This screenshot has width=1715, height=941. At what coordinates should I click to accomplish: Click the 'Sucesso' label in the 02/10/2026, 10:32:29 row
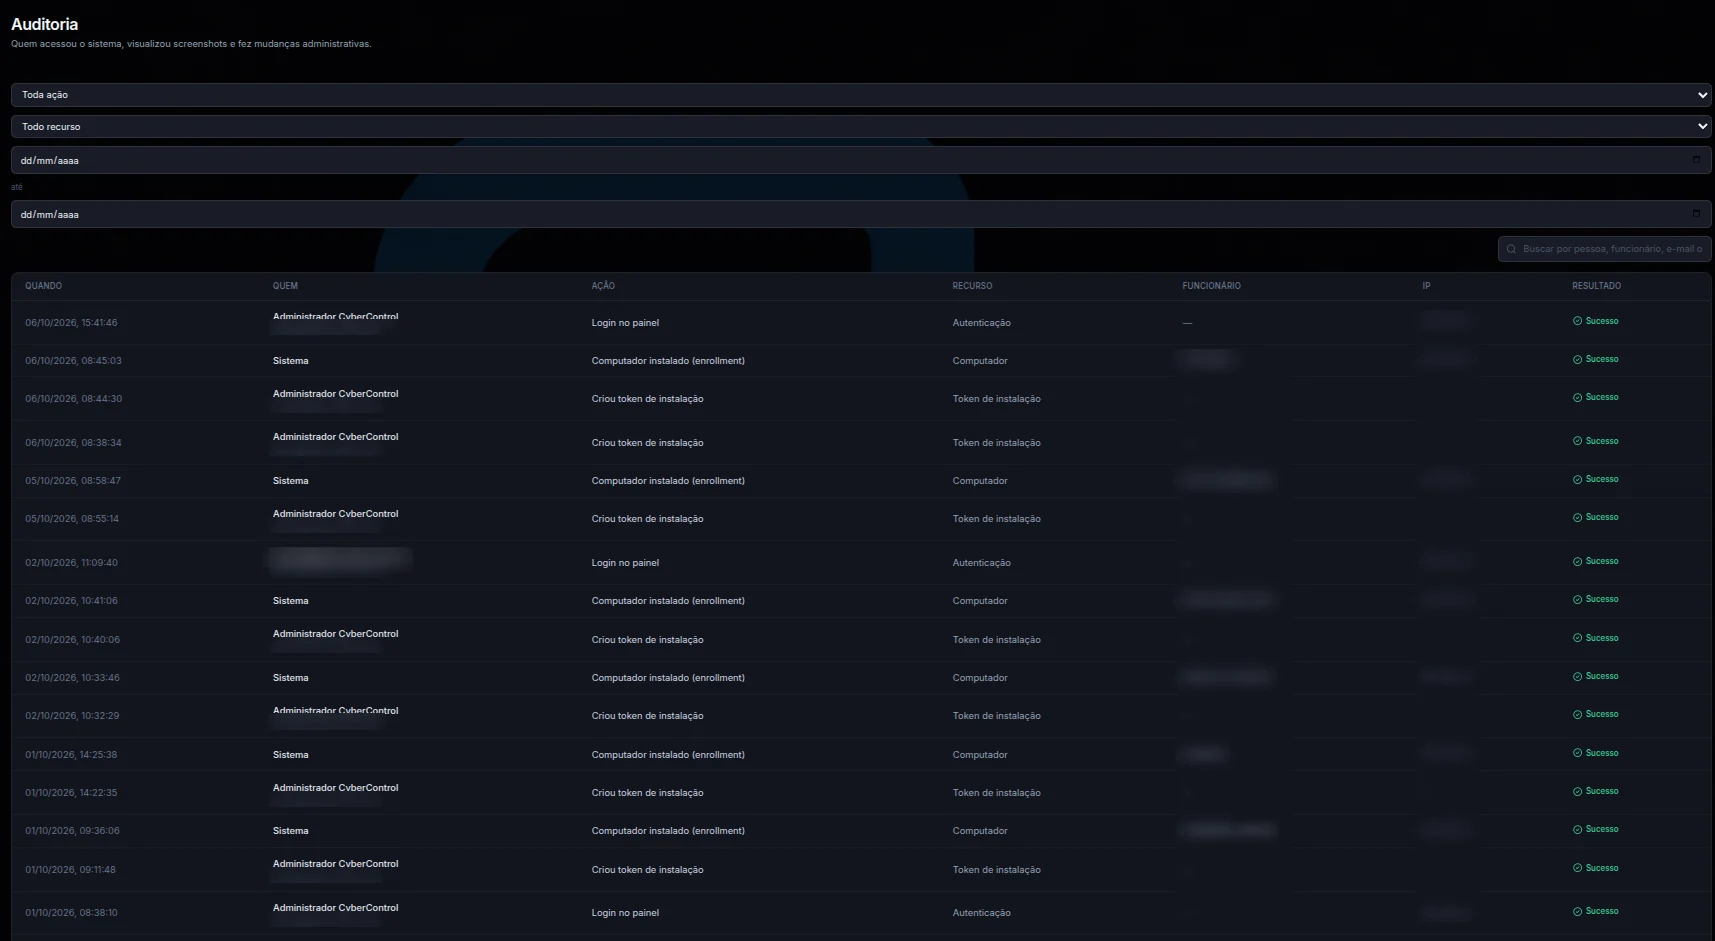tap(1602, 714)
